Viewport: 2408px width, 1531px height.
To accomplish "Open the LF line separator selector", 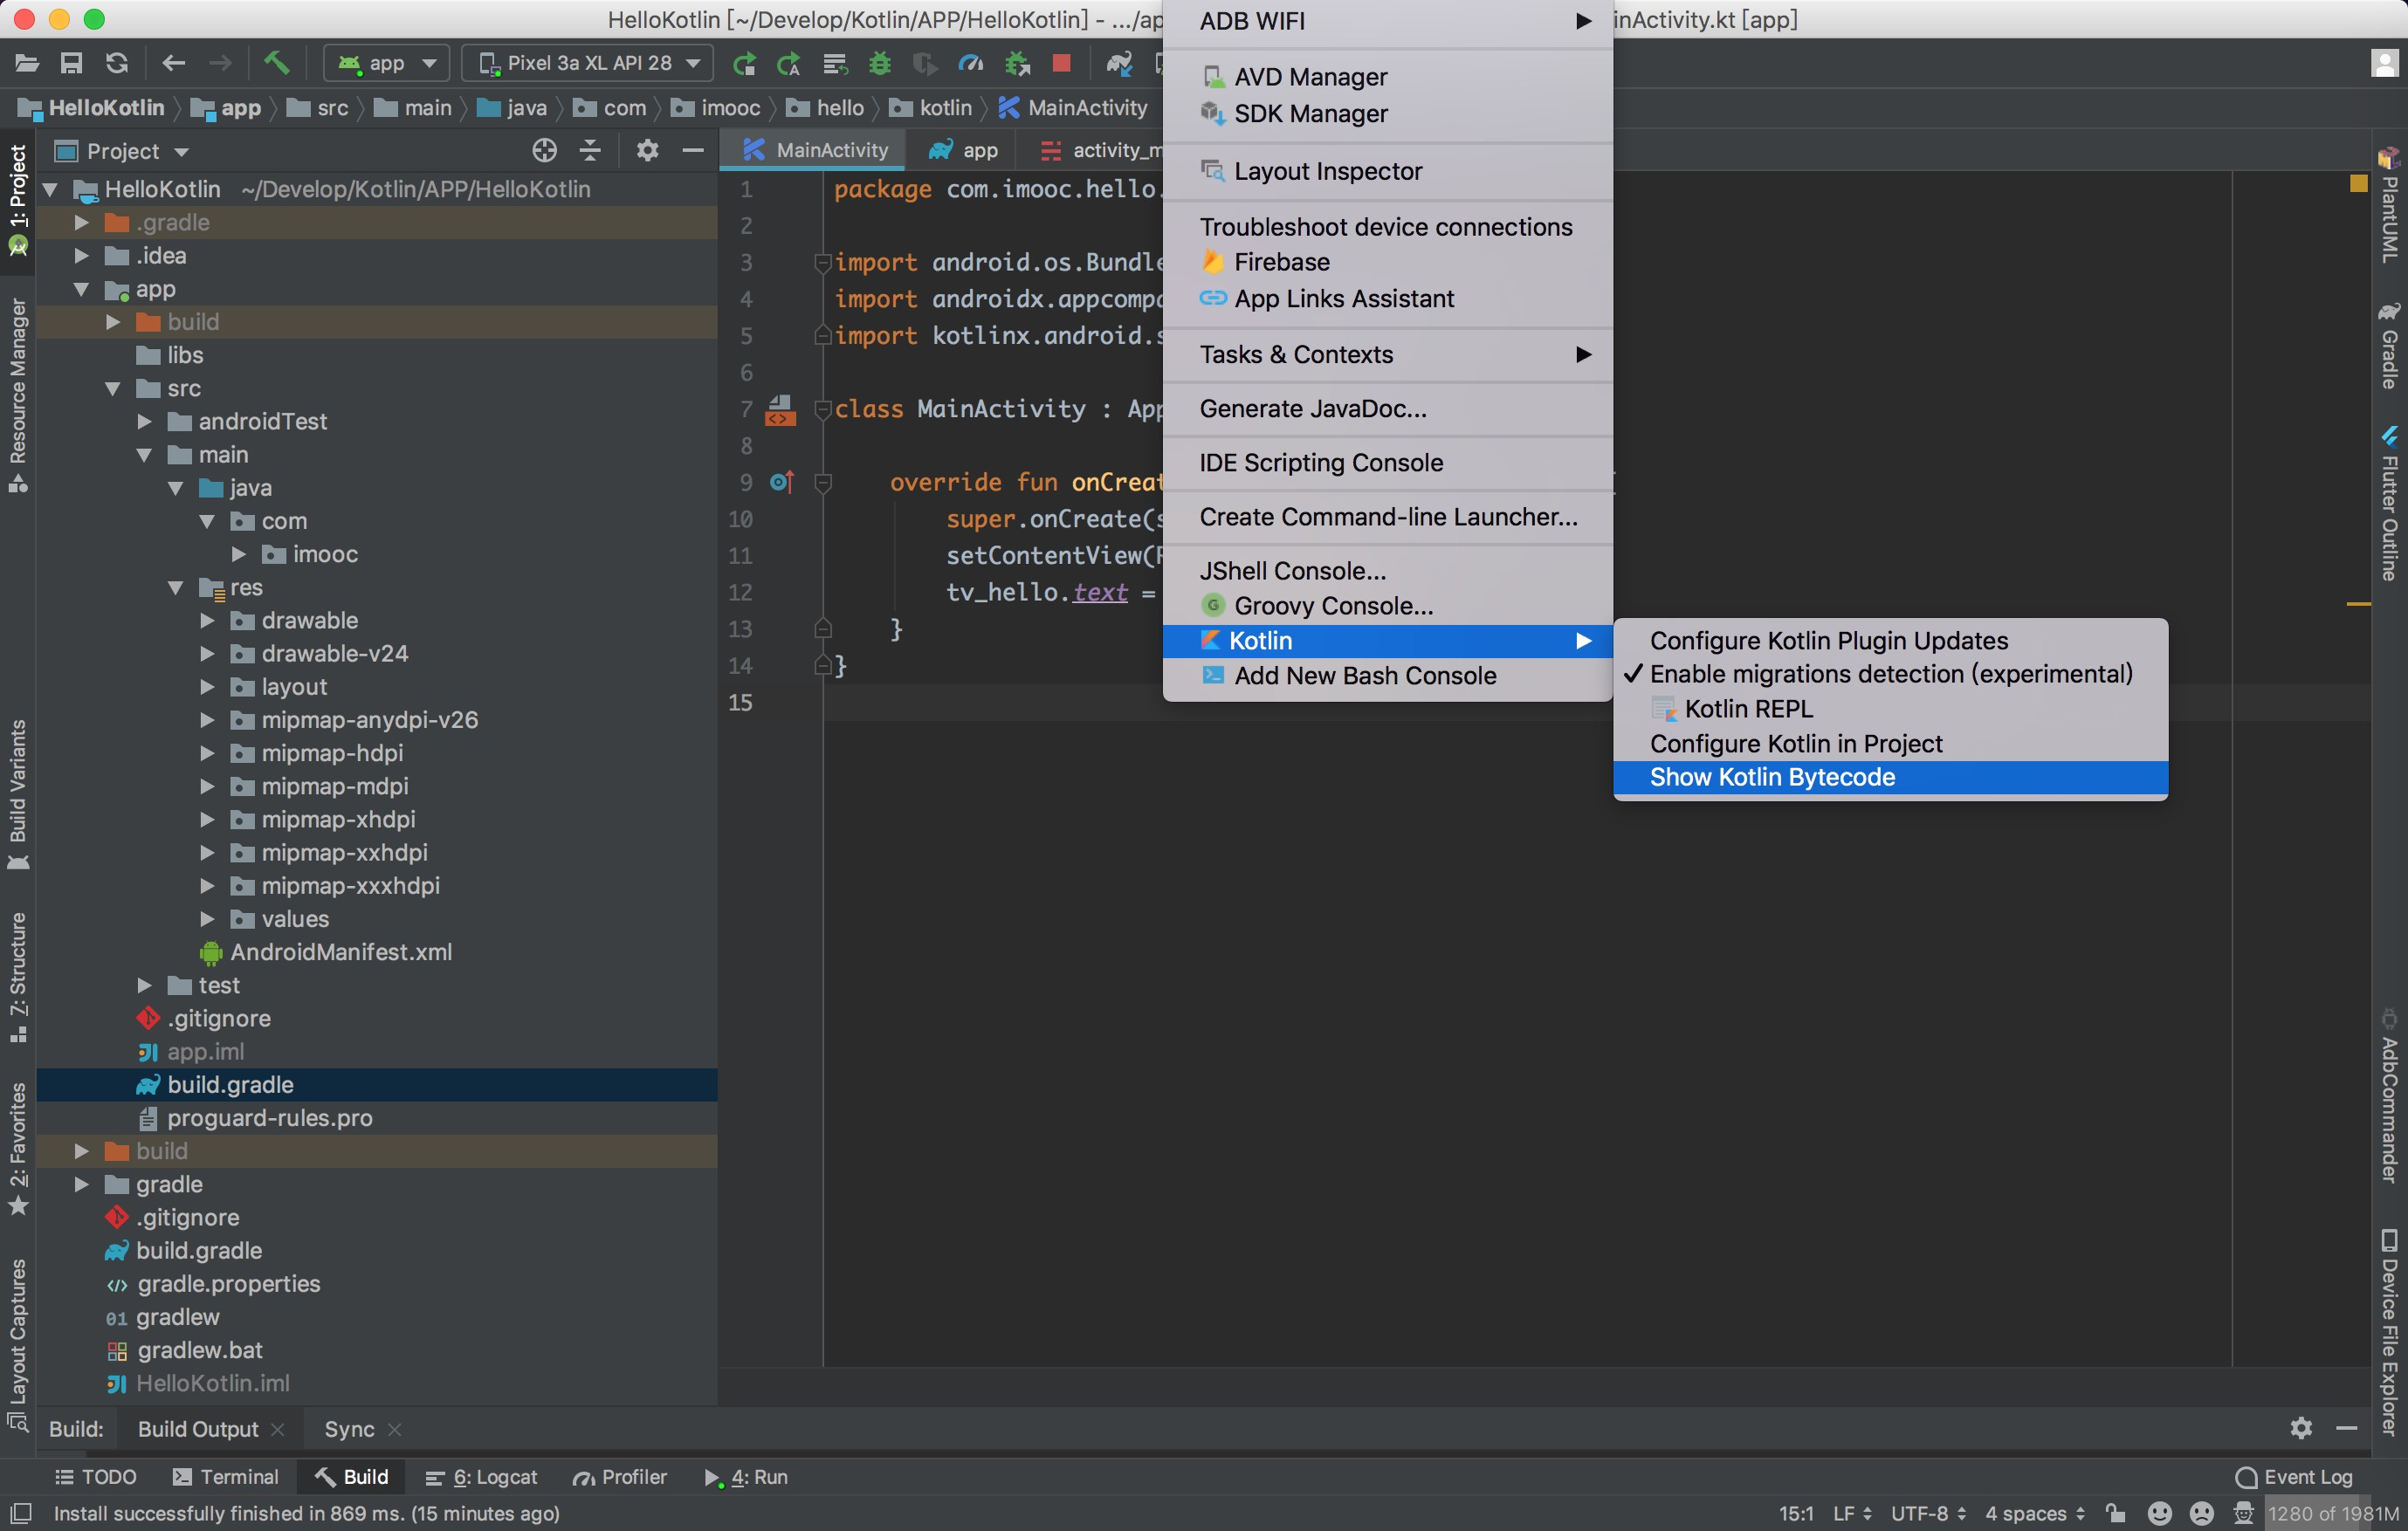I will pos(1852,1513).
